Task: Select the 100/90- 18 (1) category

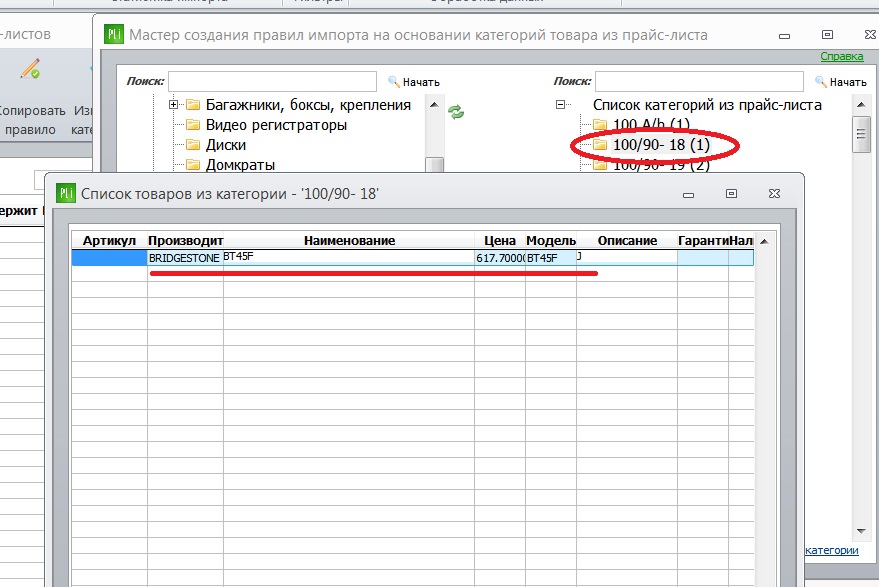Action: pyautogui.click(x=661, y=145)
